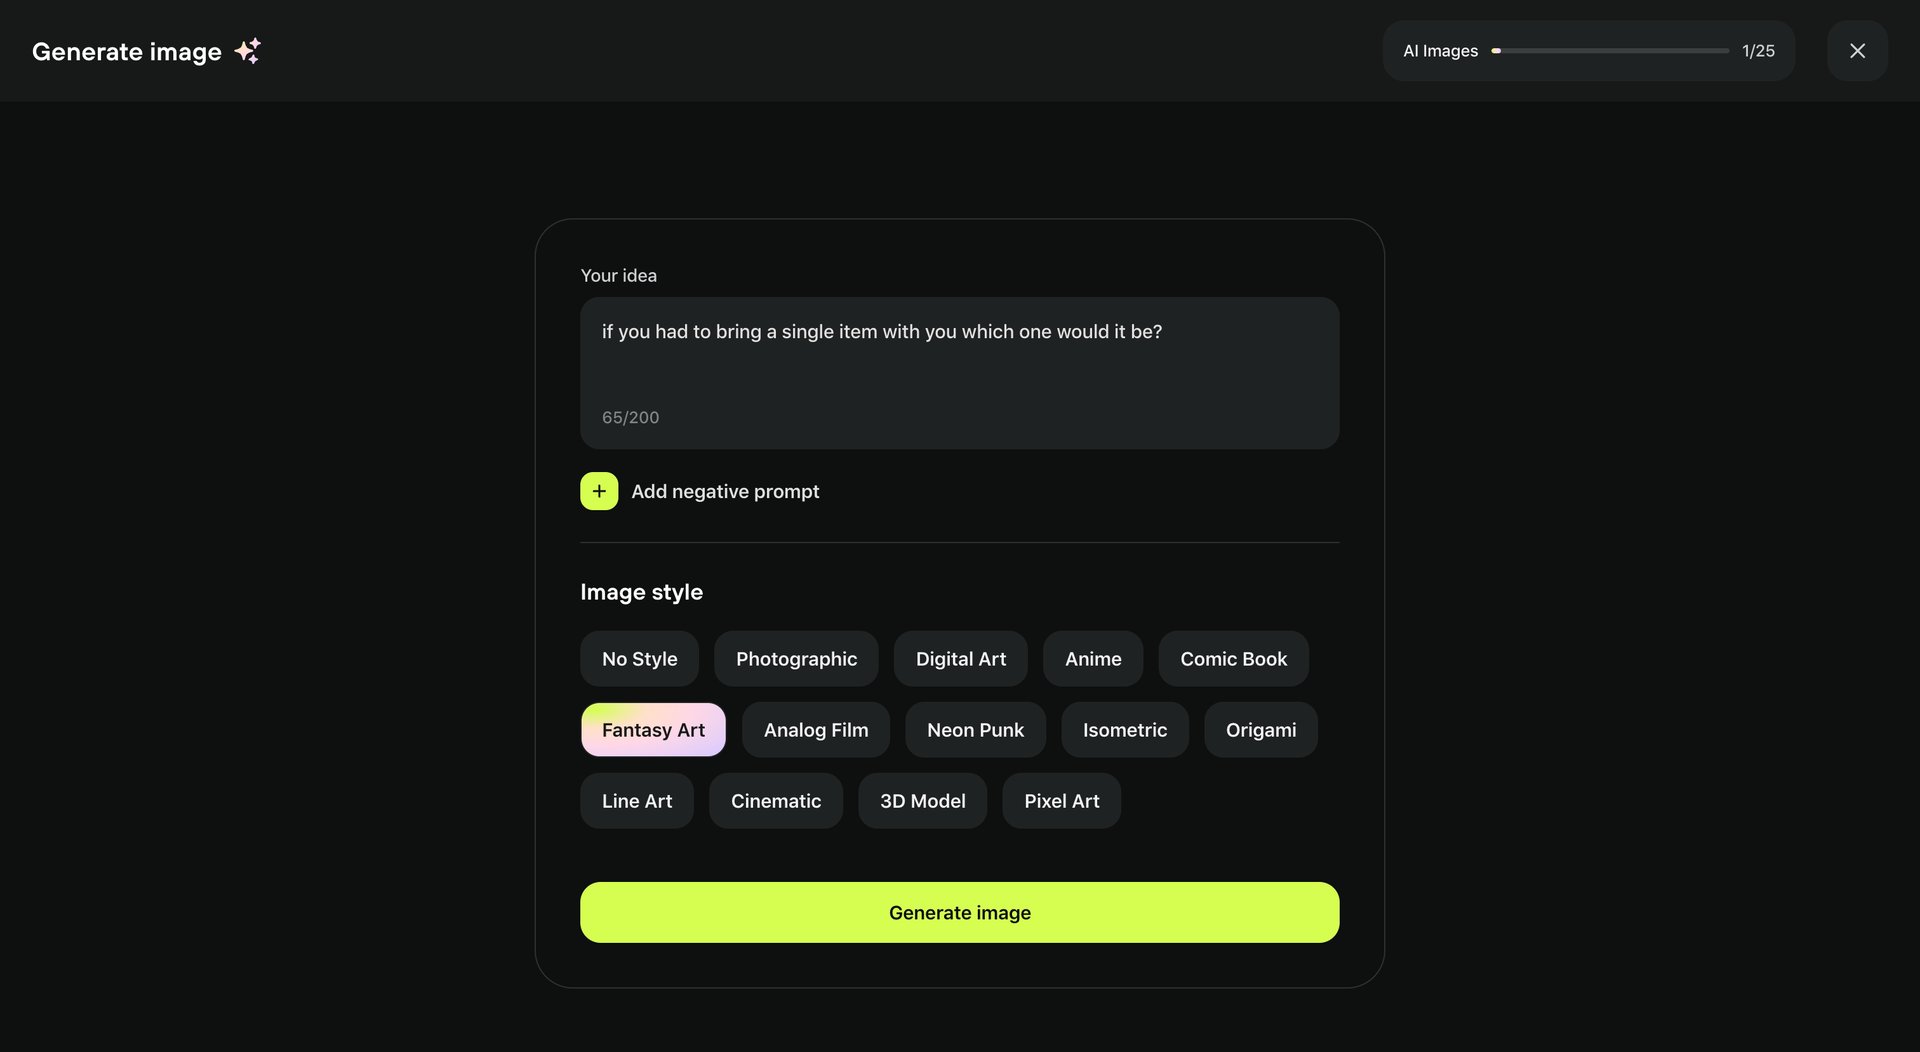The image size is (1920, 1052).
Task: Select the Origami style
Action: (x=1260, y=729)
